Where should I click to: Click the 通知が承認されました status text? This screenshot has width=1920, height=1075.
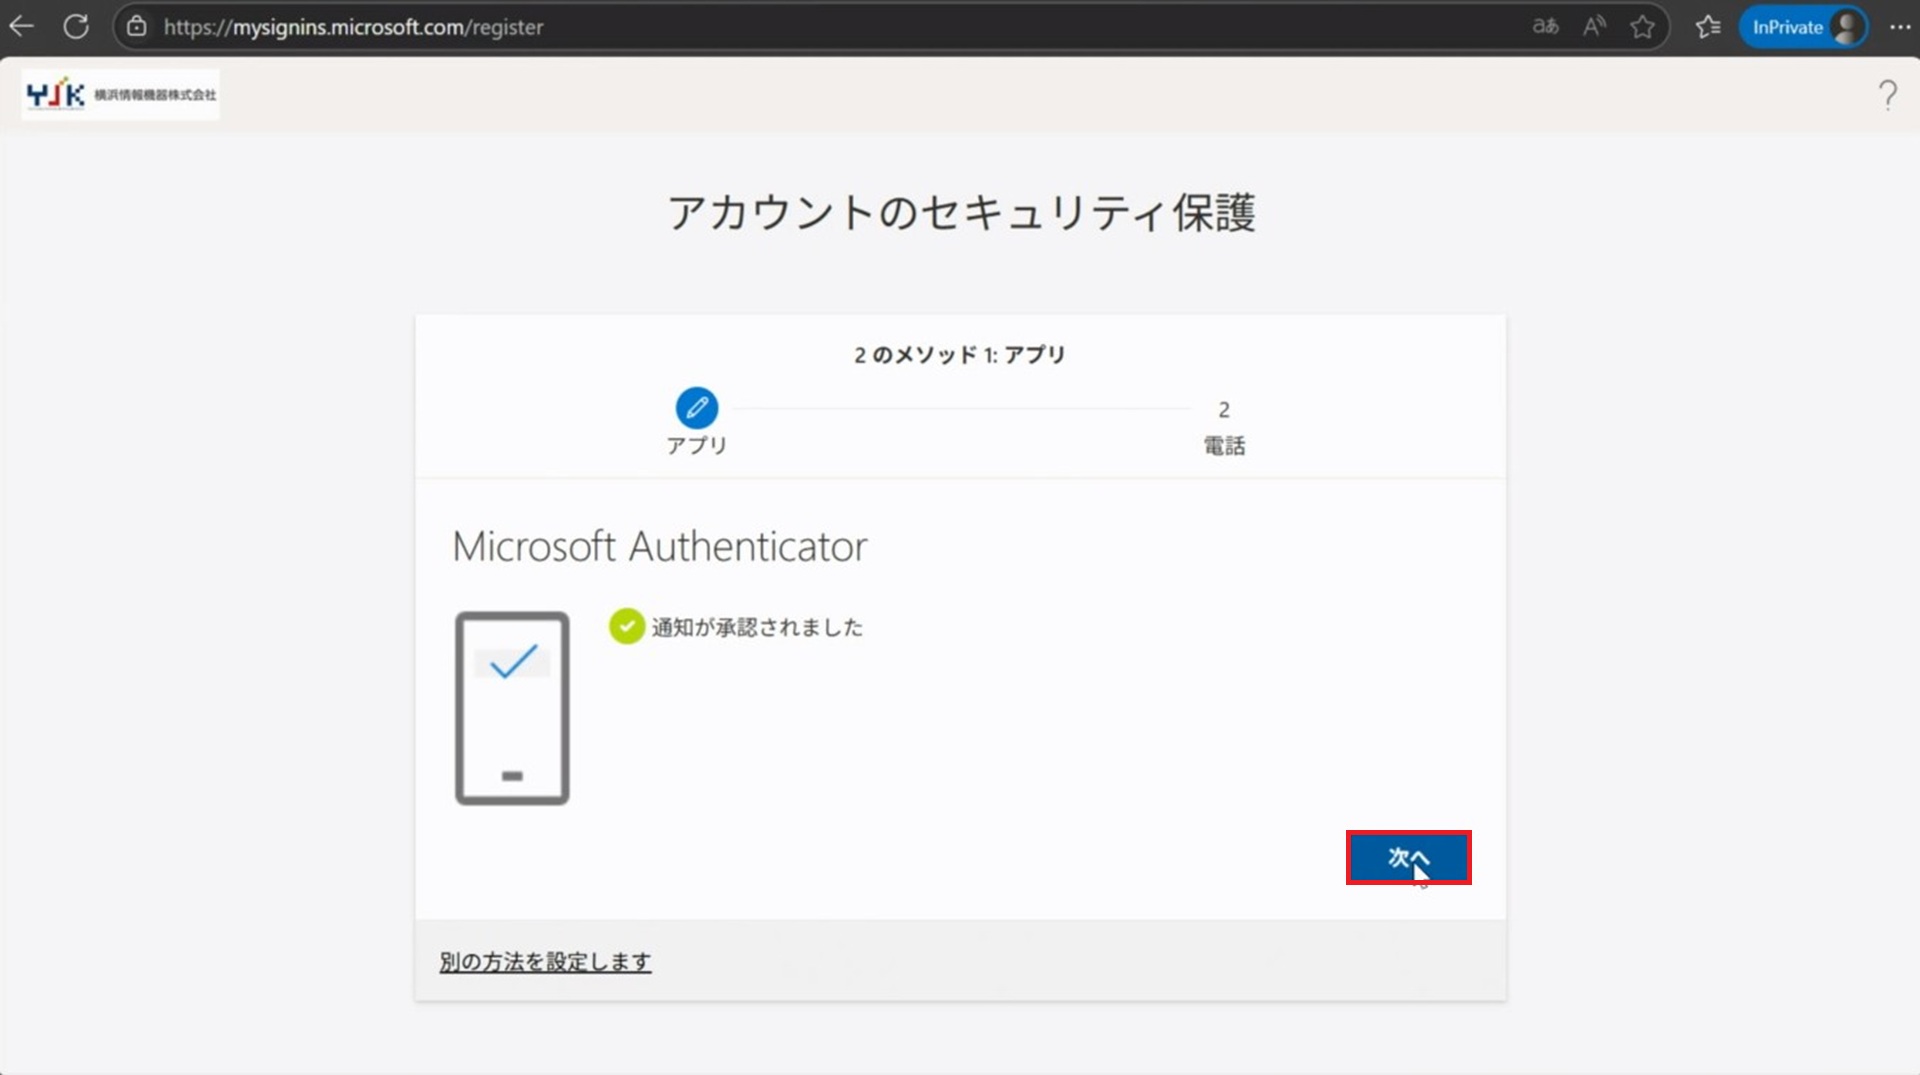(757, 627)
